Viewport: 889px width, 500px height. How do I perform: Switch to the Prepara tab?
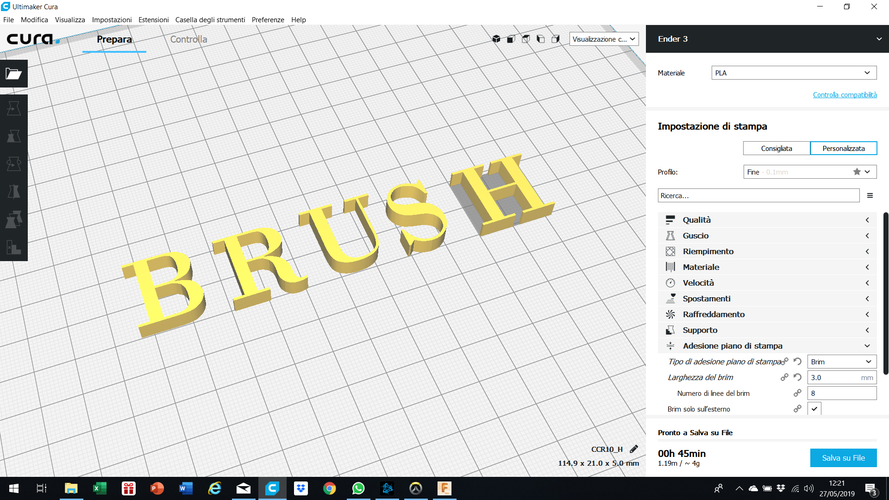[x=114, y=40]
